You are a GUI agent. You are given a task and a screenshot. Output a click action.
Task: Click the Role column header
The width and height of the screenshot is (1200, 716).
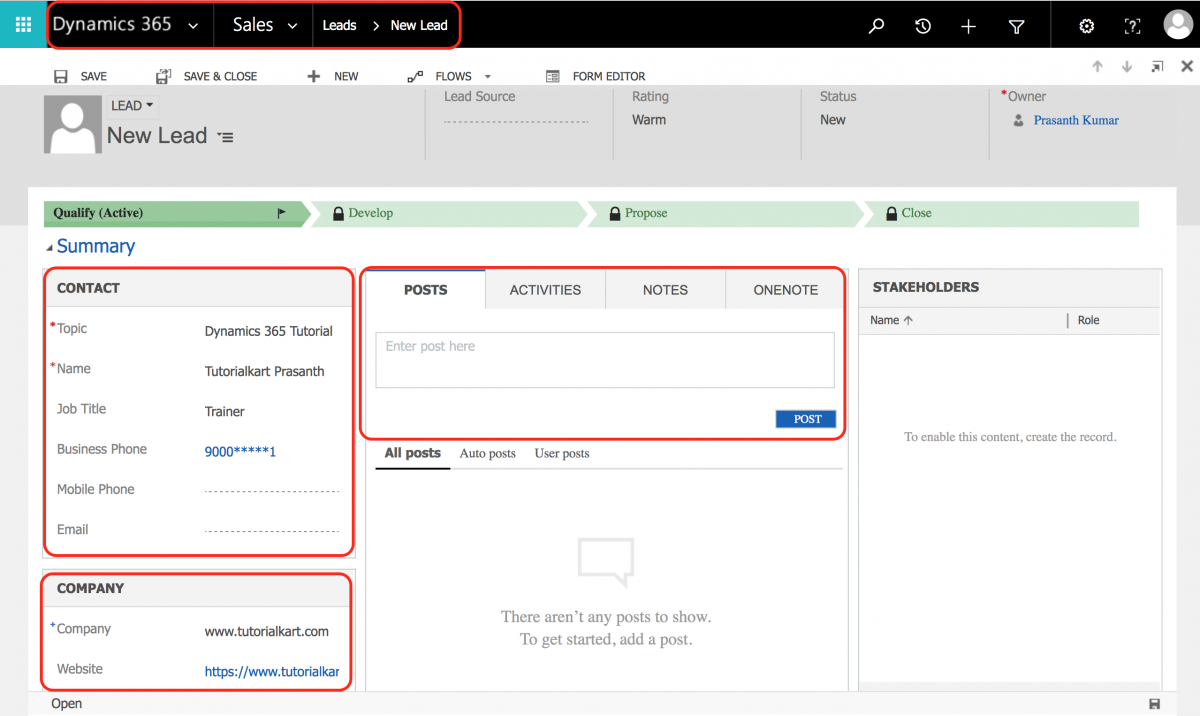coord(1089,320)
